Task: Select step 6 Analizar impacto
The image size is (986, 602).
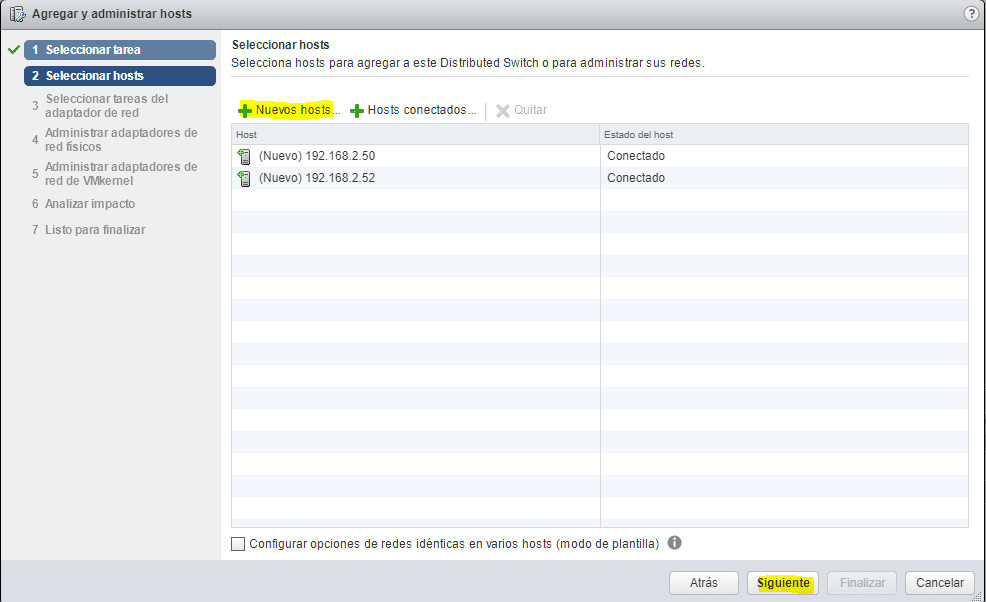Action: tap(90, 204)
